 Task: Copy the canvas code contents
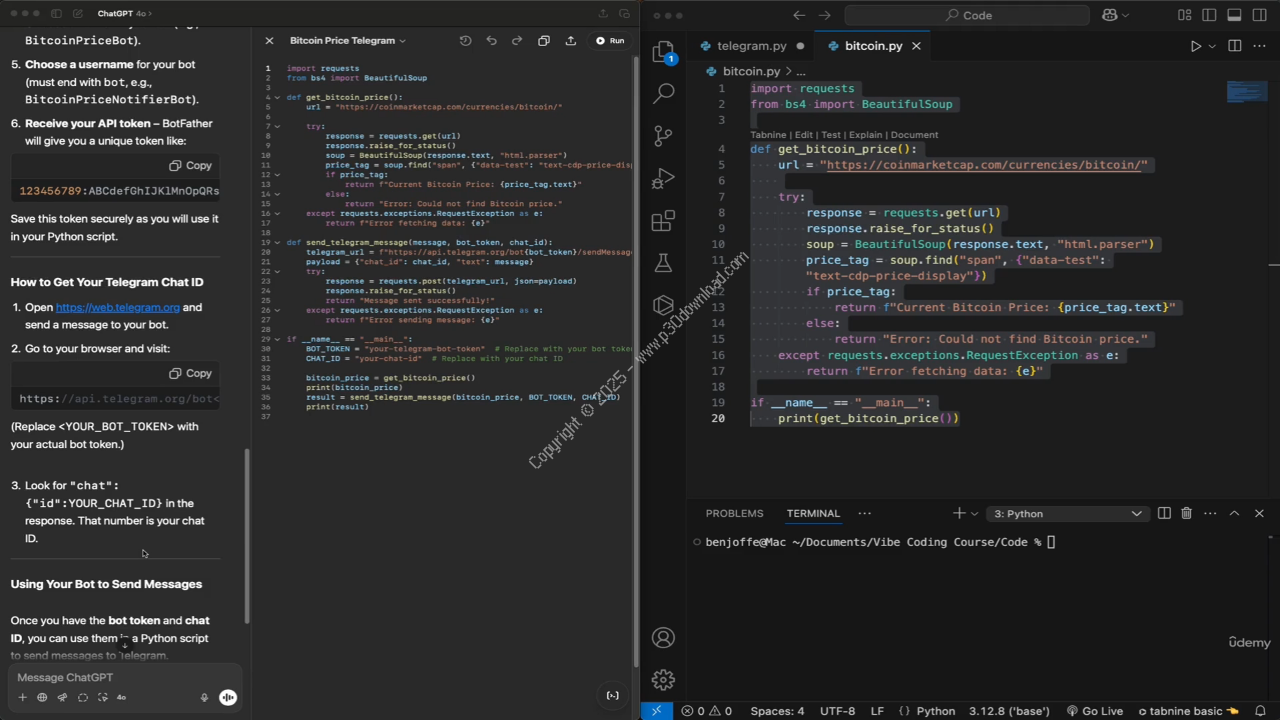tap(544, 41)
